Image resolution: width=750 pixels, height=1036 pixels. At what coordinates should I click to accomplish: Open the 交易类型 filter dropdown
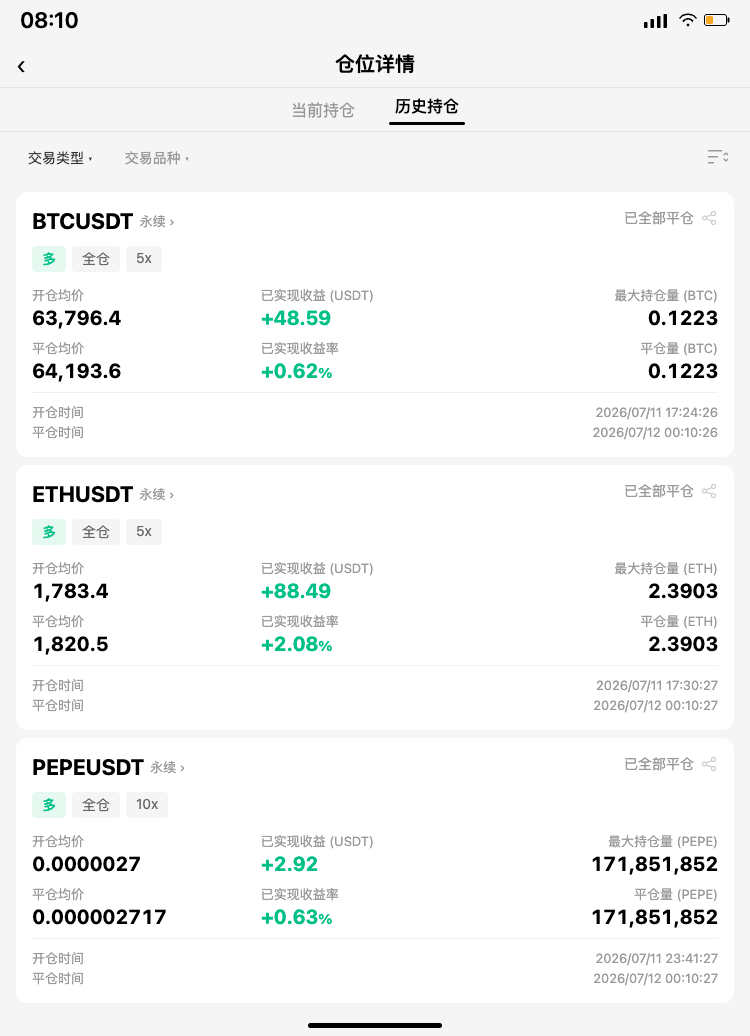click(60, 158)
